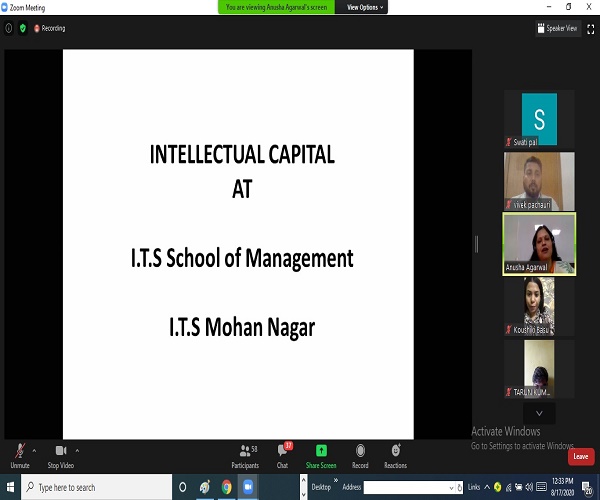Click the Recording indicator
The width and height of the screenshot is (600, 500).
pyautogui.click(x=50, y=28)
